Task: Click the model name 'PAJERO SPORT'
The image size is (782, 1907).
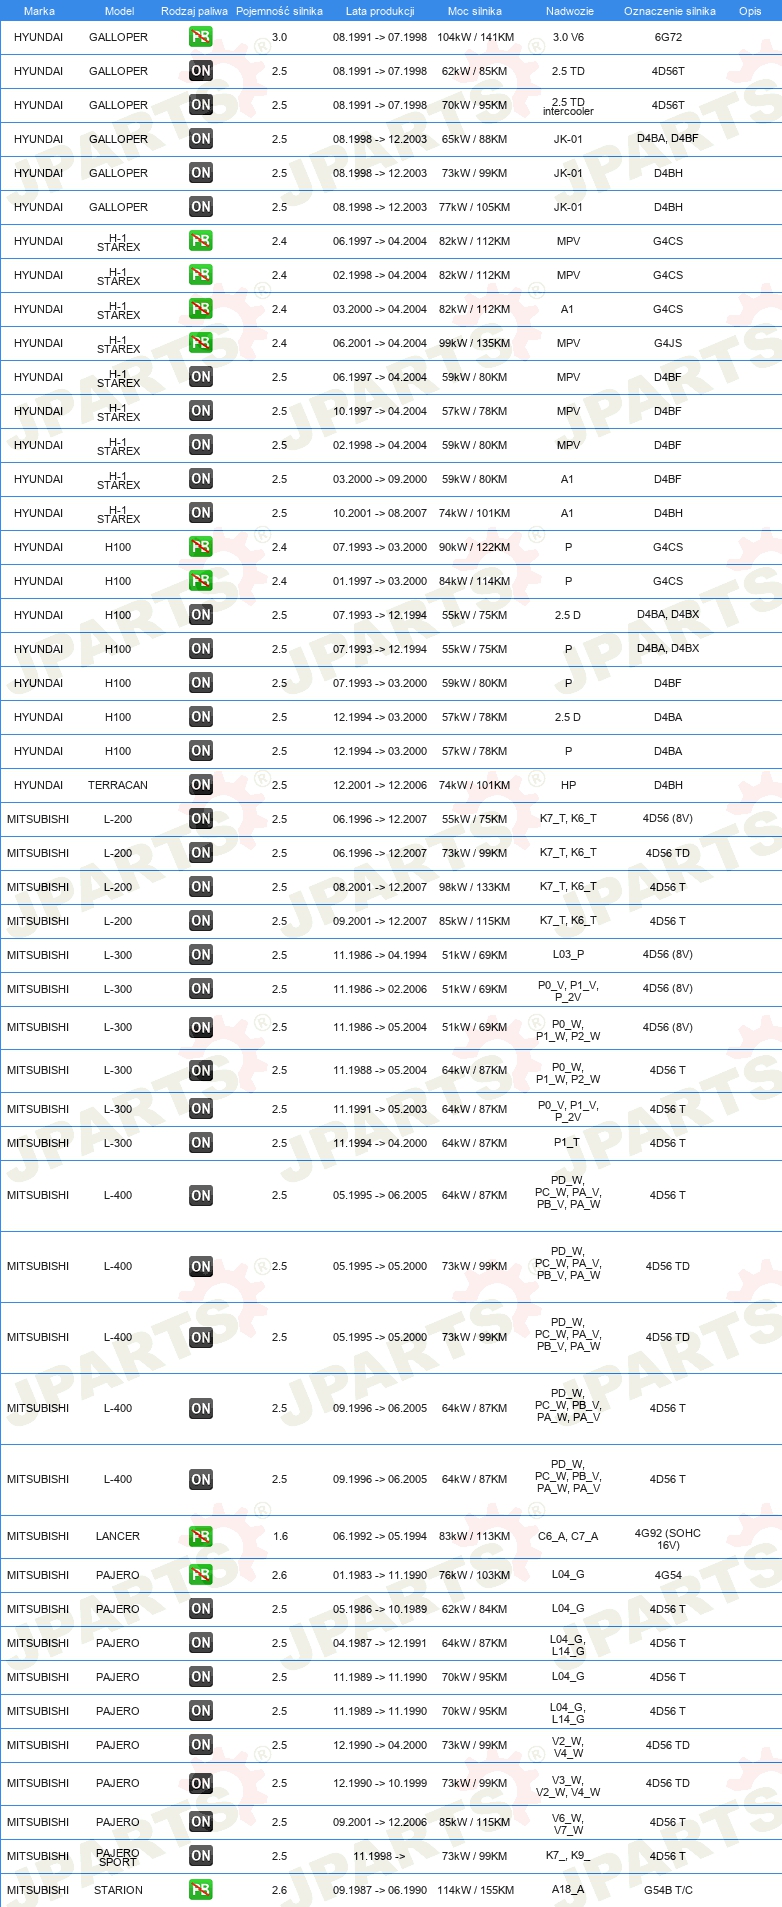Action: pos(118,1857)
